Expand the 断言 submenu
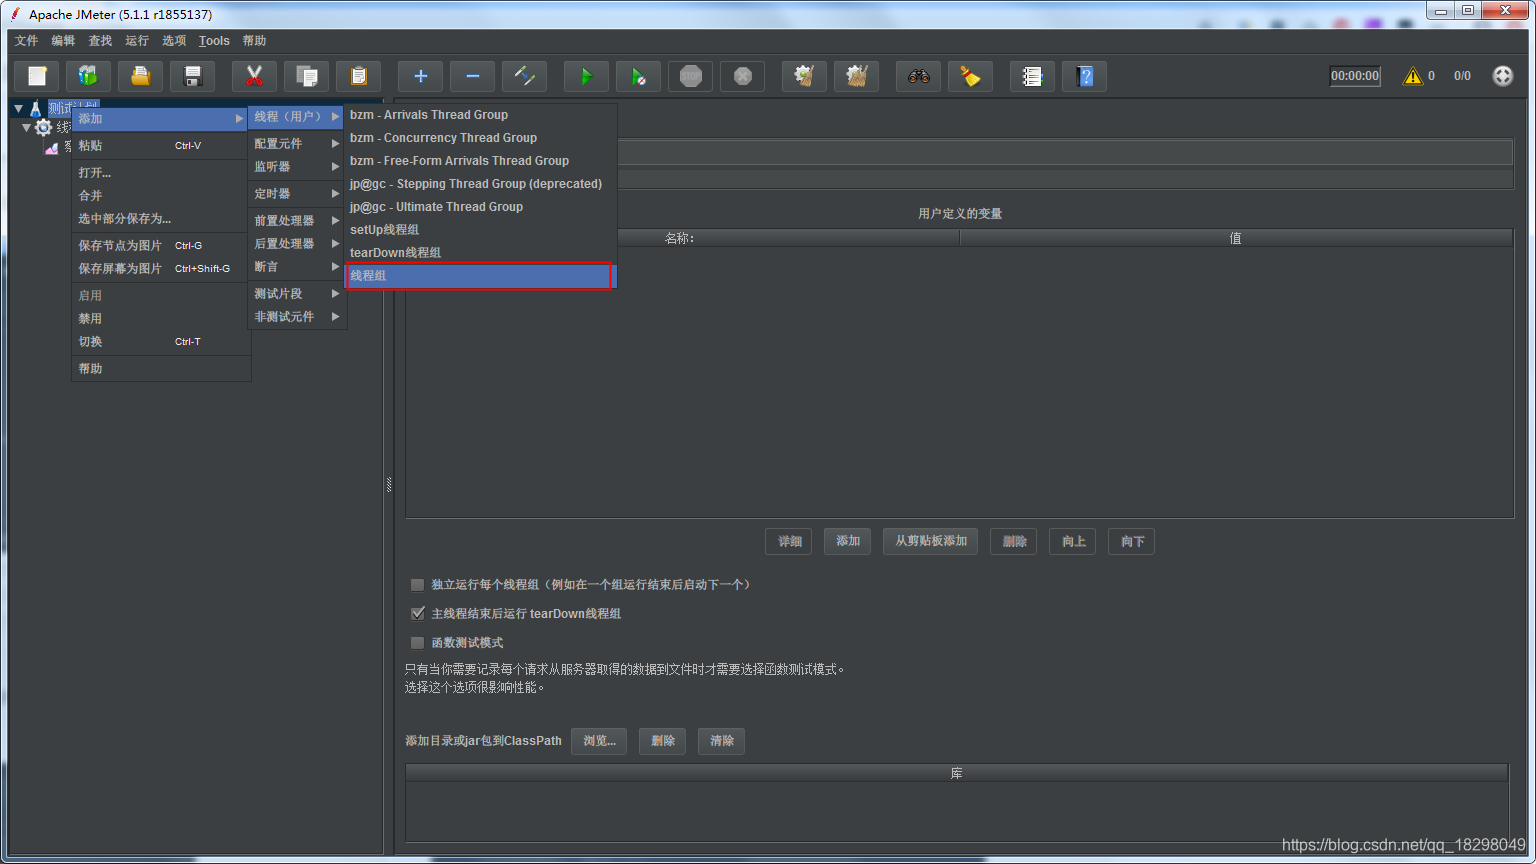The width and height of the screenshot is (1536, 864). point(297,267)
